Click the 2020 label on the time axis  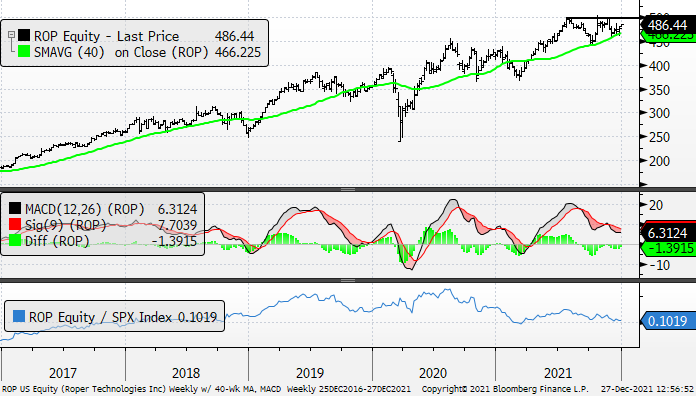[x=433, y=373]
